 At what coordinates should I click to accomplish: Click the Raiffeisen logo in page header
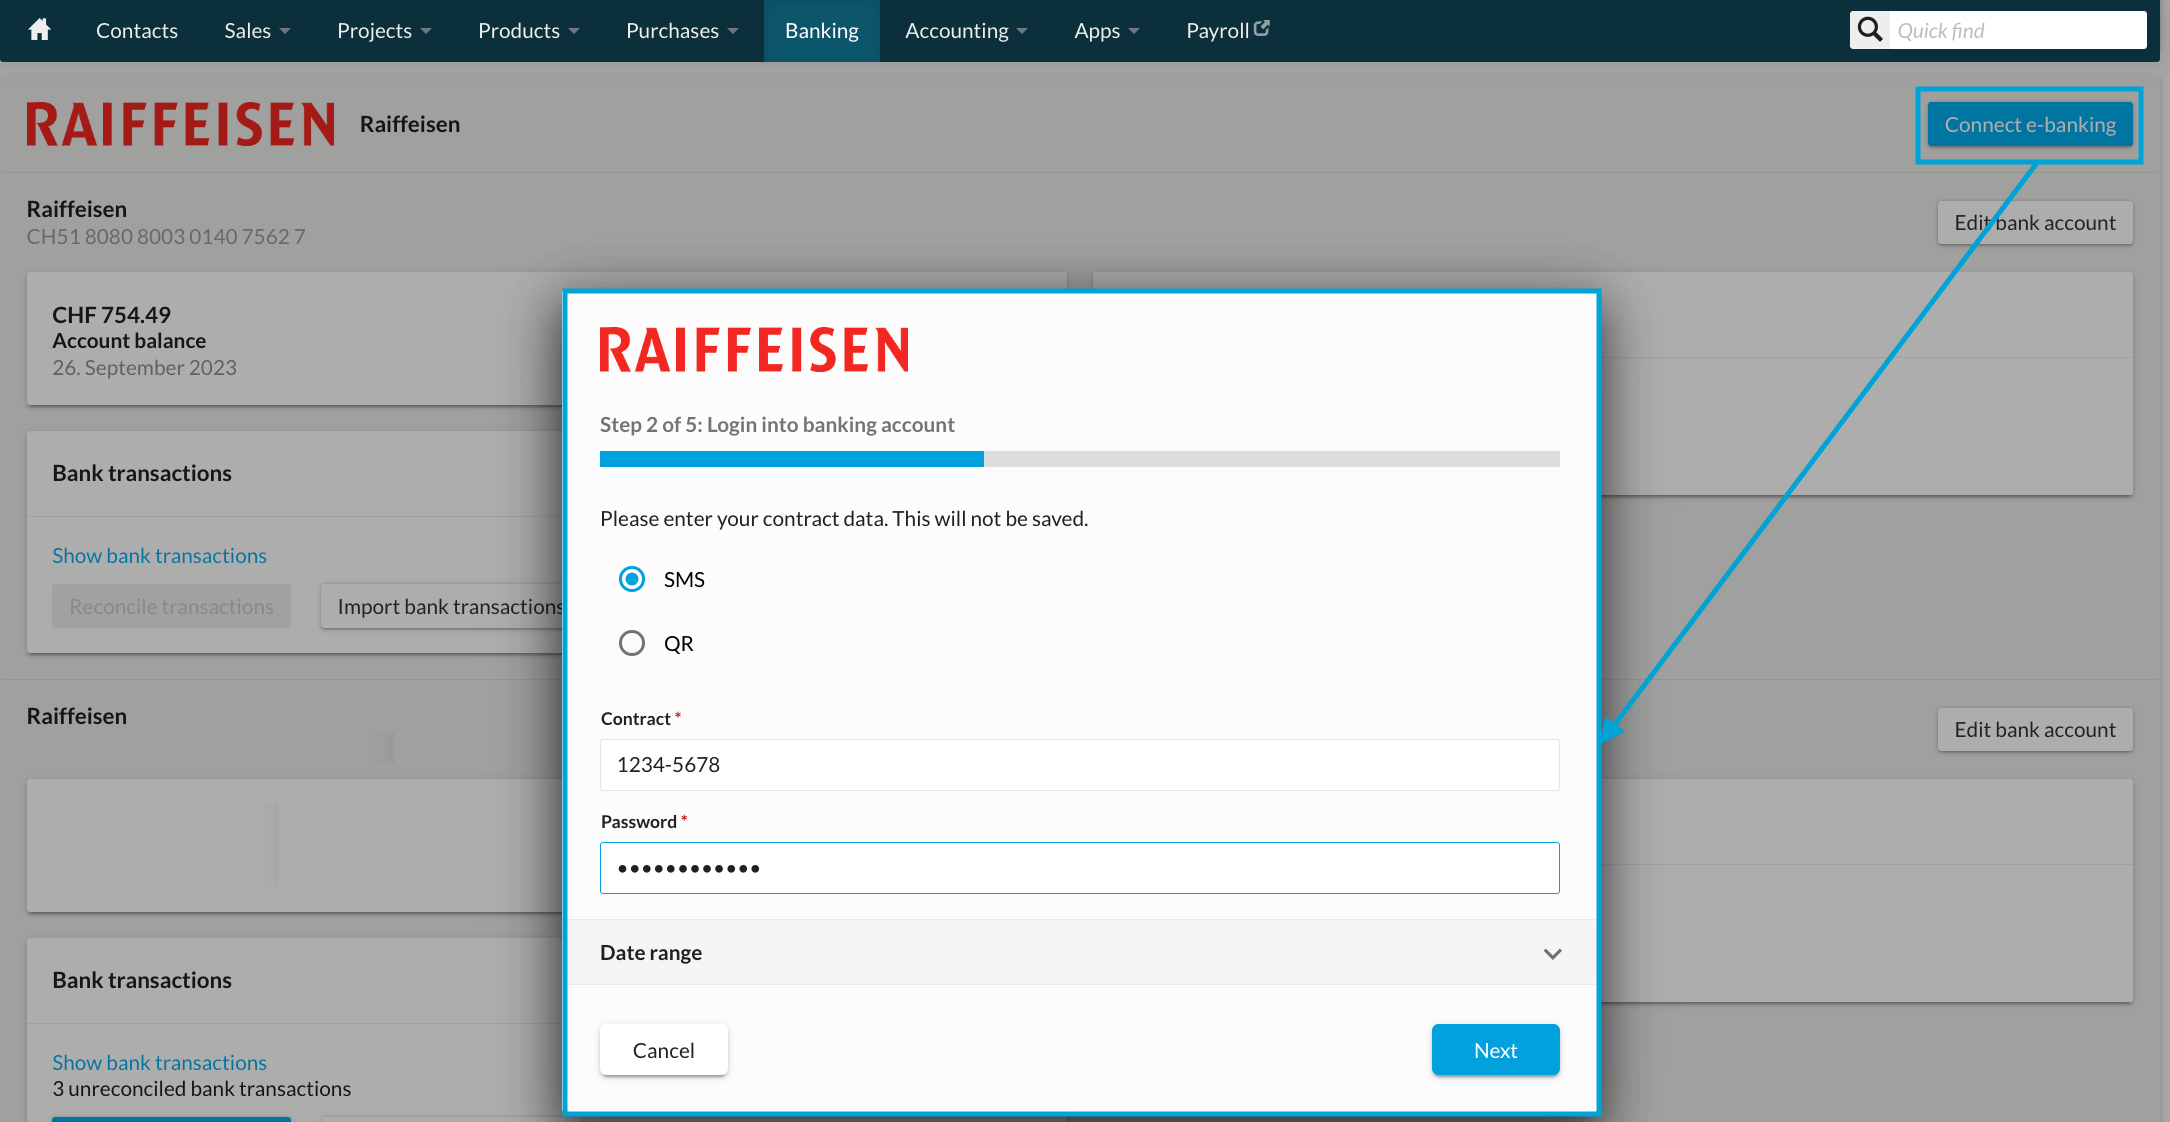pos(181,124)
